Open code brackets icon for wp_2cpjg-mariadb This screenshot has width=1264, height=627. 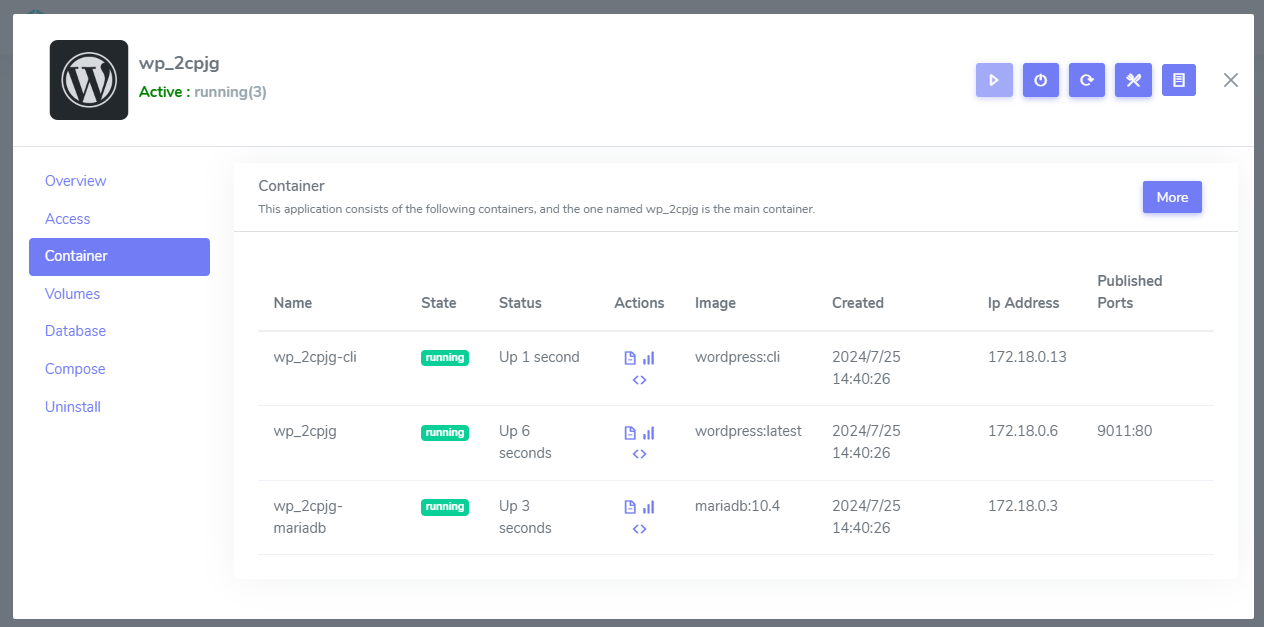tap(639, 529)
